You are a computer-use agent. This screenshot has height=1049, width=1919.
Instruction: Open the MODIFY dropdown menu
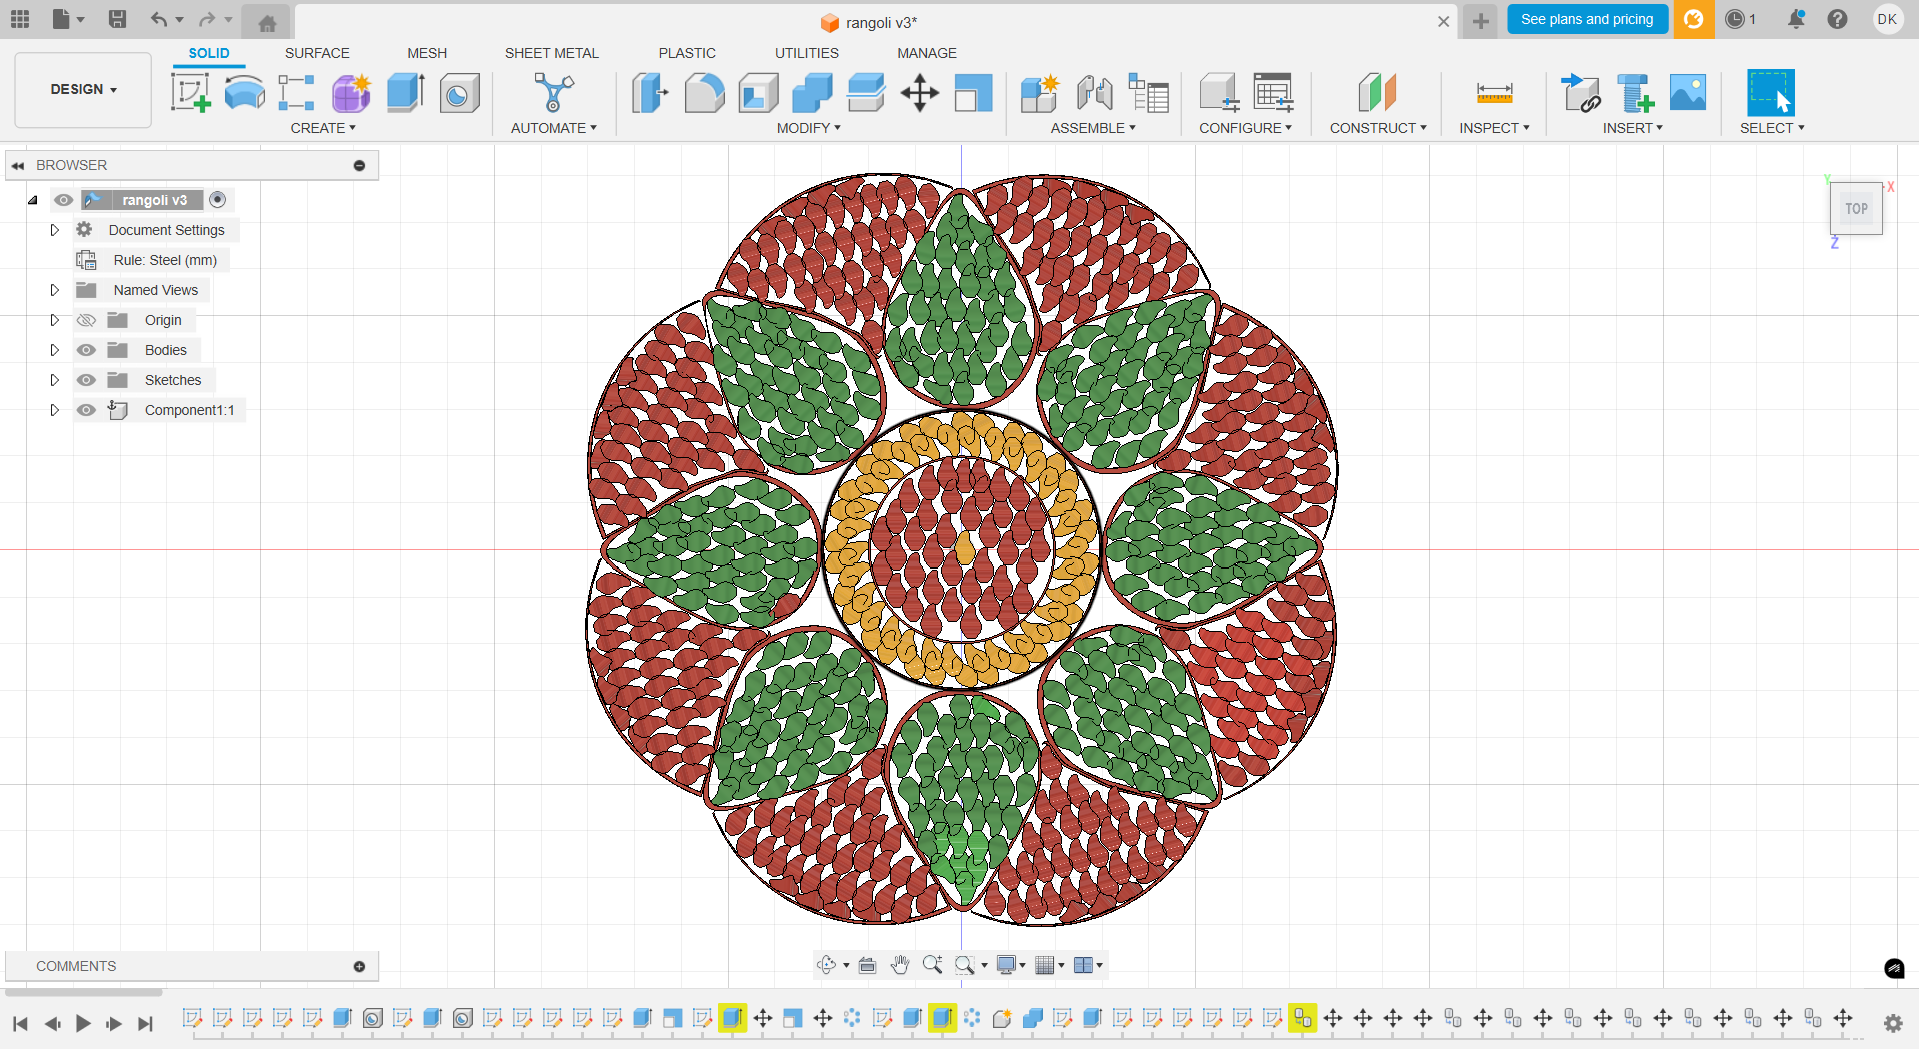(808, 128)
